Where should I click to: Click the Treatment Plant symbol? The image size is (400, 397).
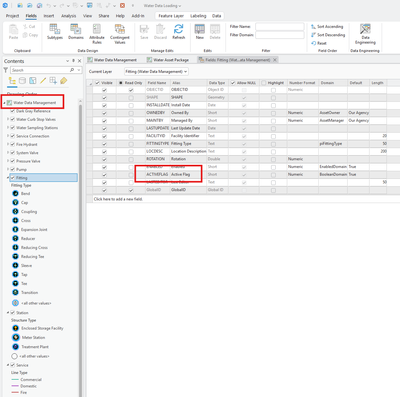click(15, 347)
